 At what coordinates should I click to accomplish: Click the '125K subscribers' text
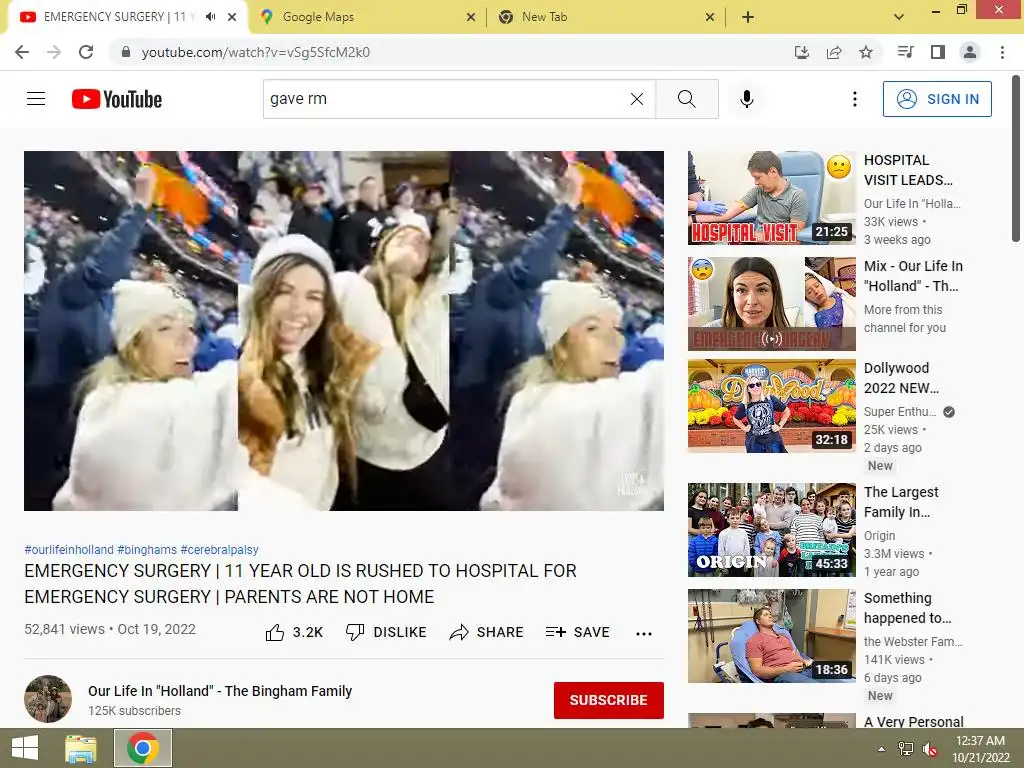pyautogui.click(x=135, y=711)
